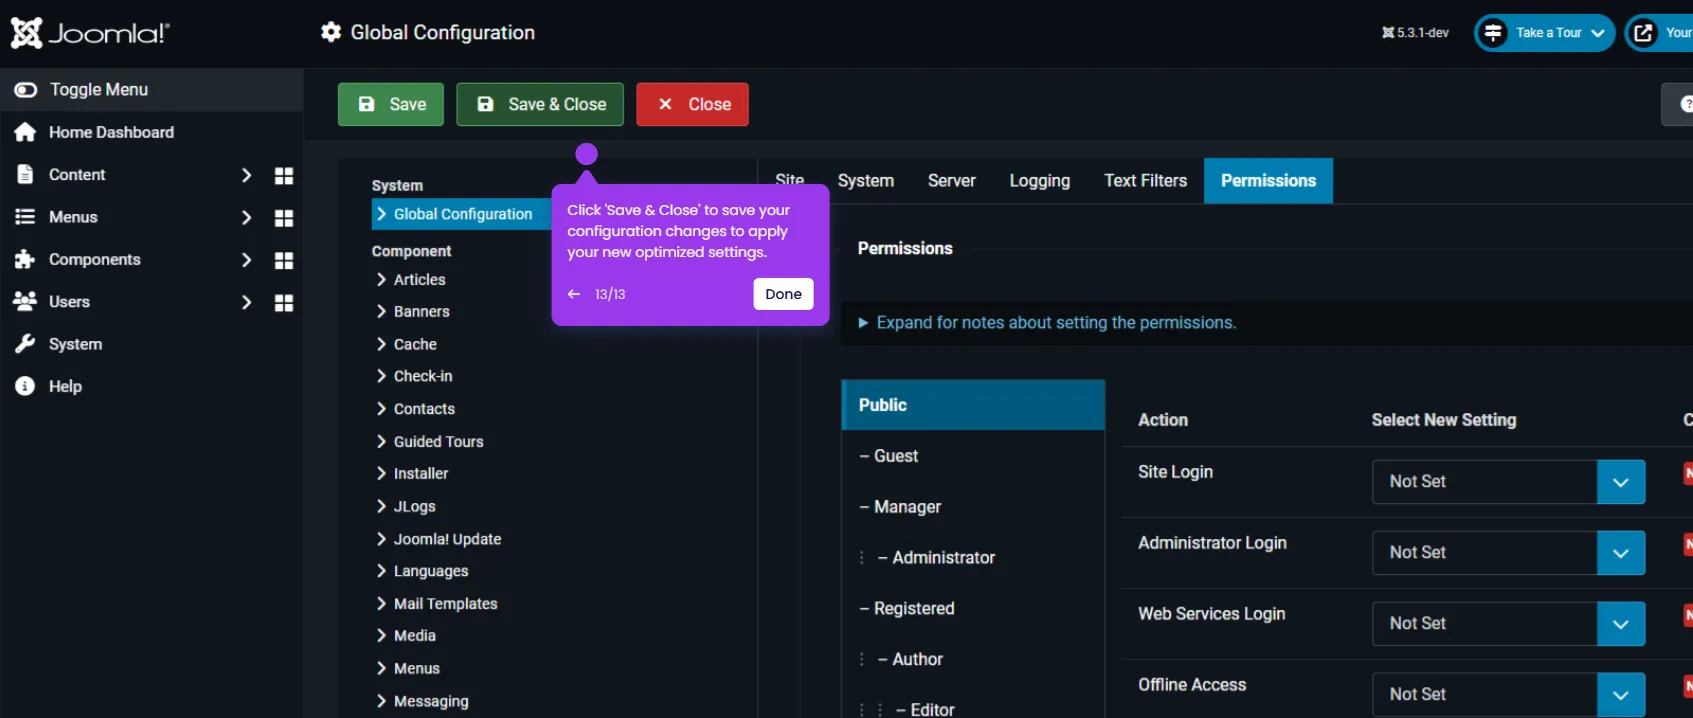This screenshot has width=1693, height=718.
Task: Click Done in the tour popup
Action: point(783,294)
